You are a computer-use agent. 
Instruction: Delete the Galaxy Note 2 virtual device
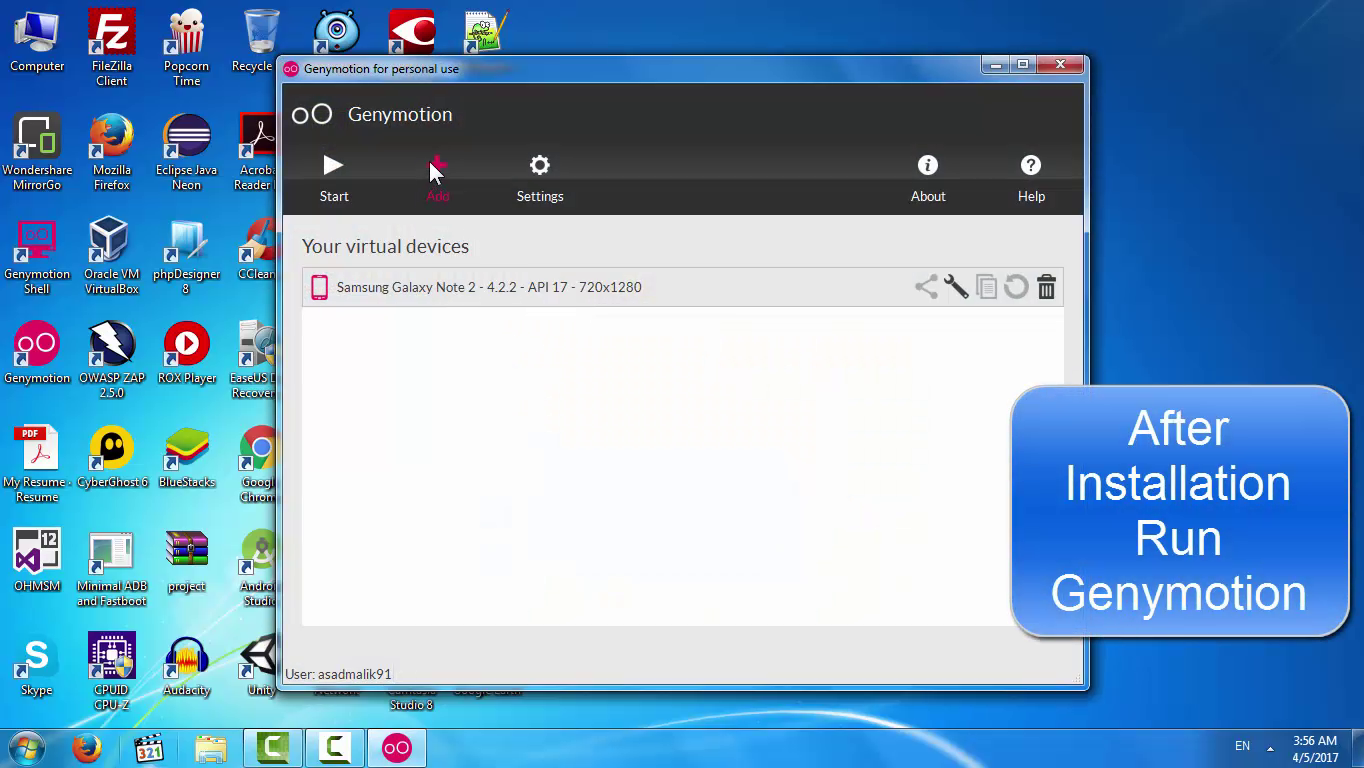click(1046, 287)
